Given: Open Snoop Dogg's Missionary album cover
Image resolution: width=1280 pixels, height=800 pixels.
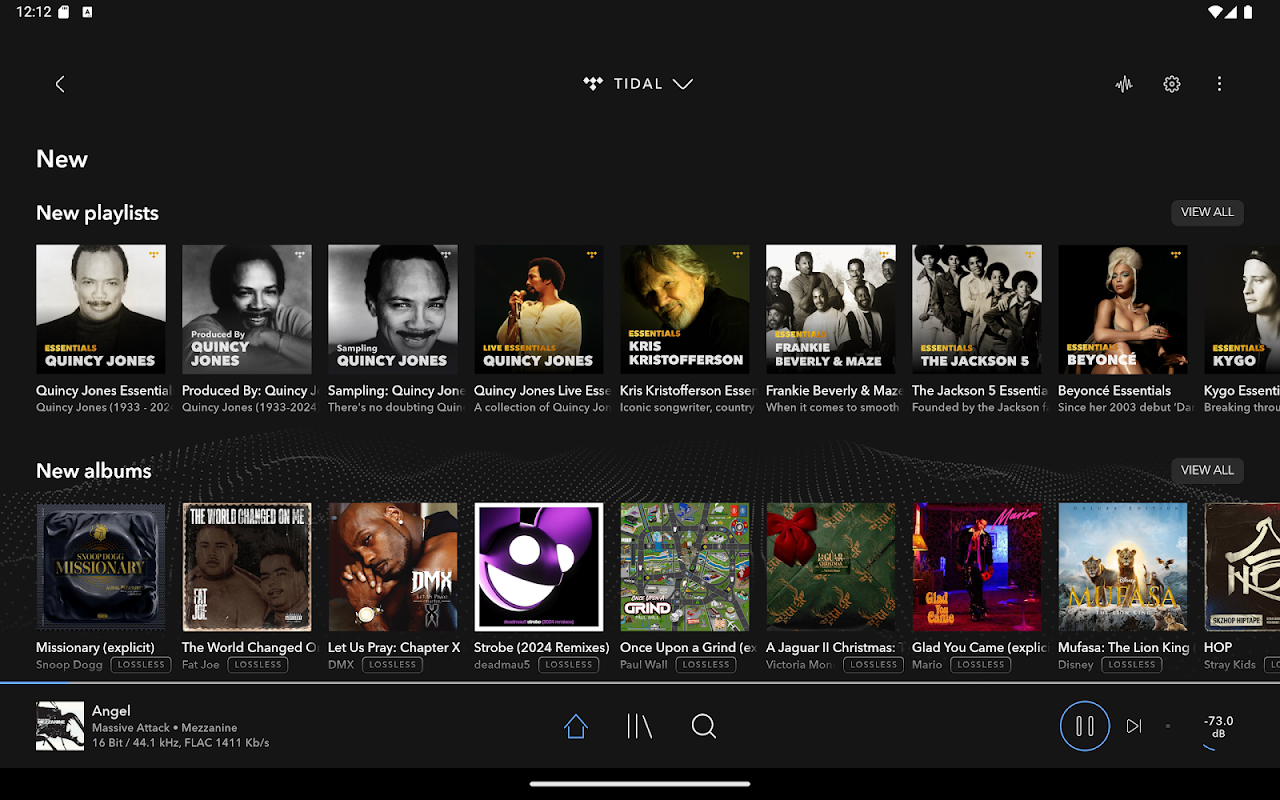Looking at the screenshot, I should (x=101, y=567).
